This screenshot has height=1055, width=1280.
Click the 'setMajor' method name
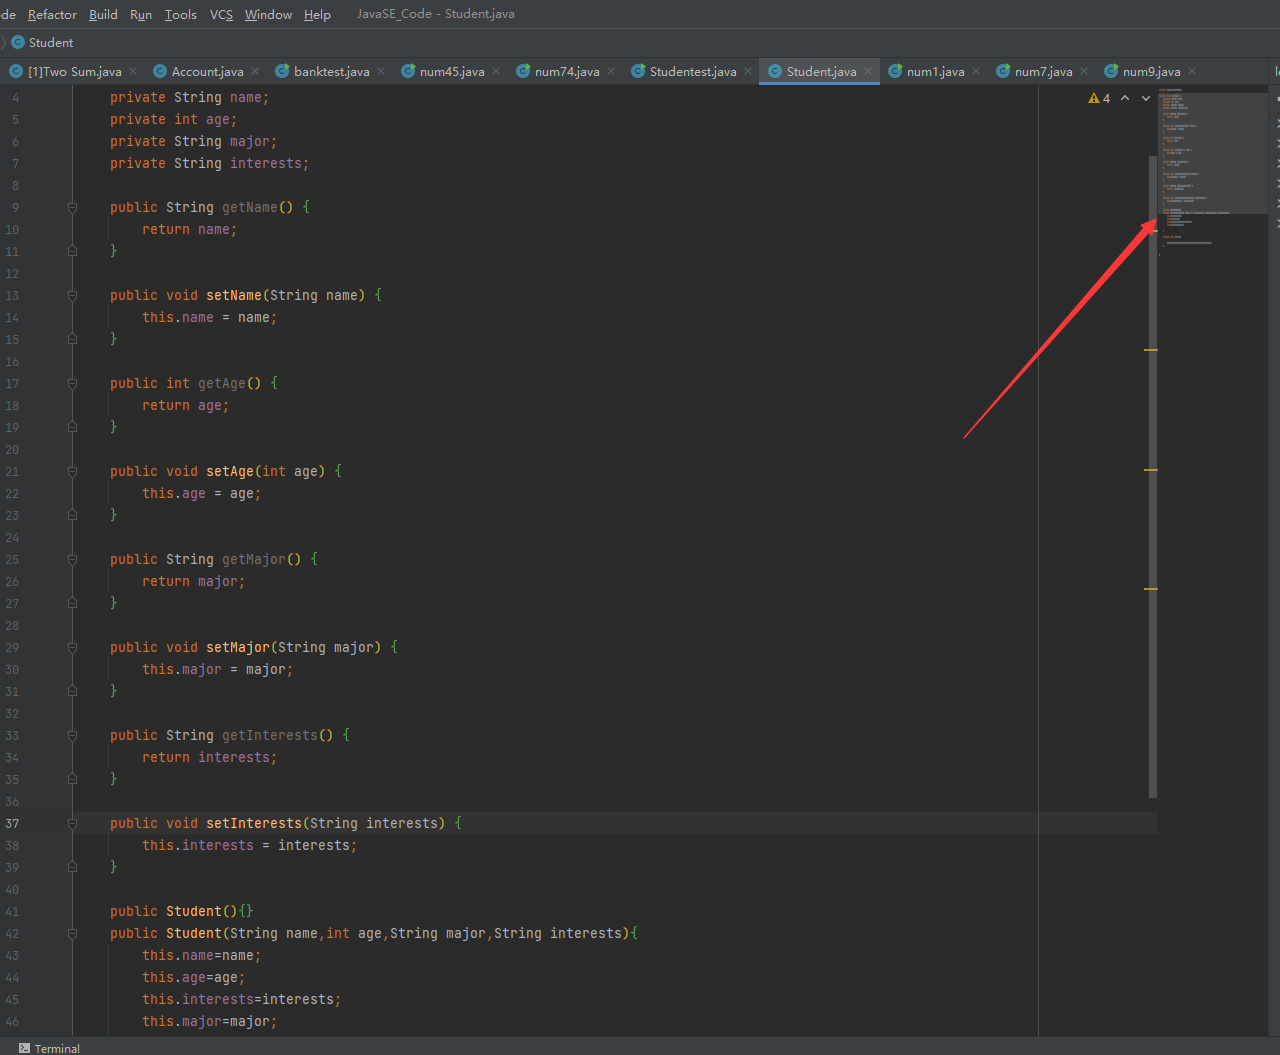pos(238,648)
